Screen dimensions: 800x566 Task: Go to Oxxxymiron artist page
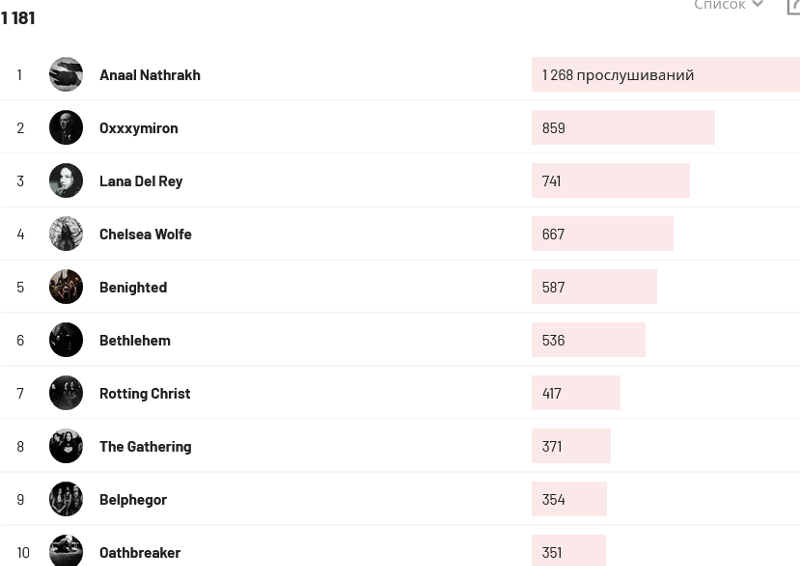coord(139,128)
